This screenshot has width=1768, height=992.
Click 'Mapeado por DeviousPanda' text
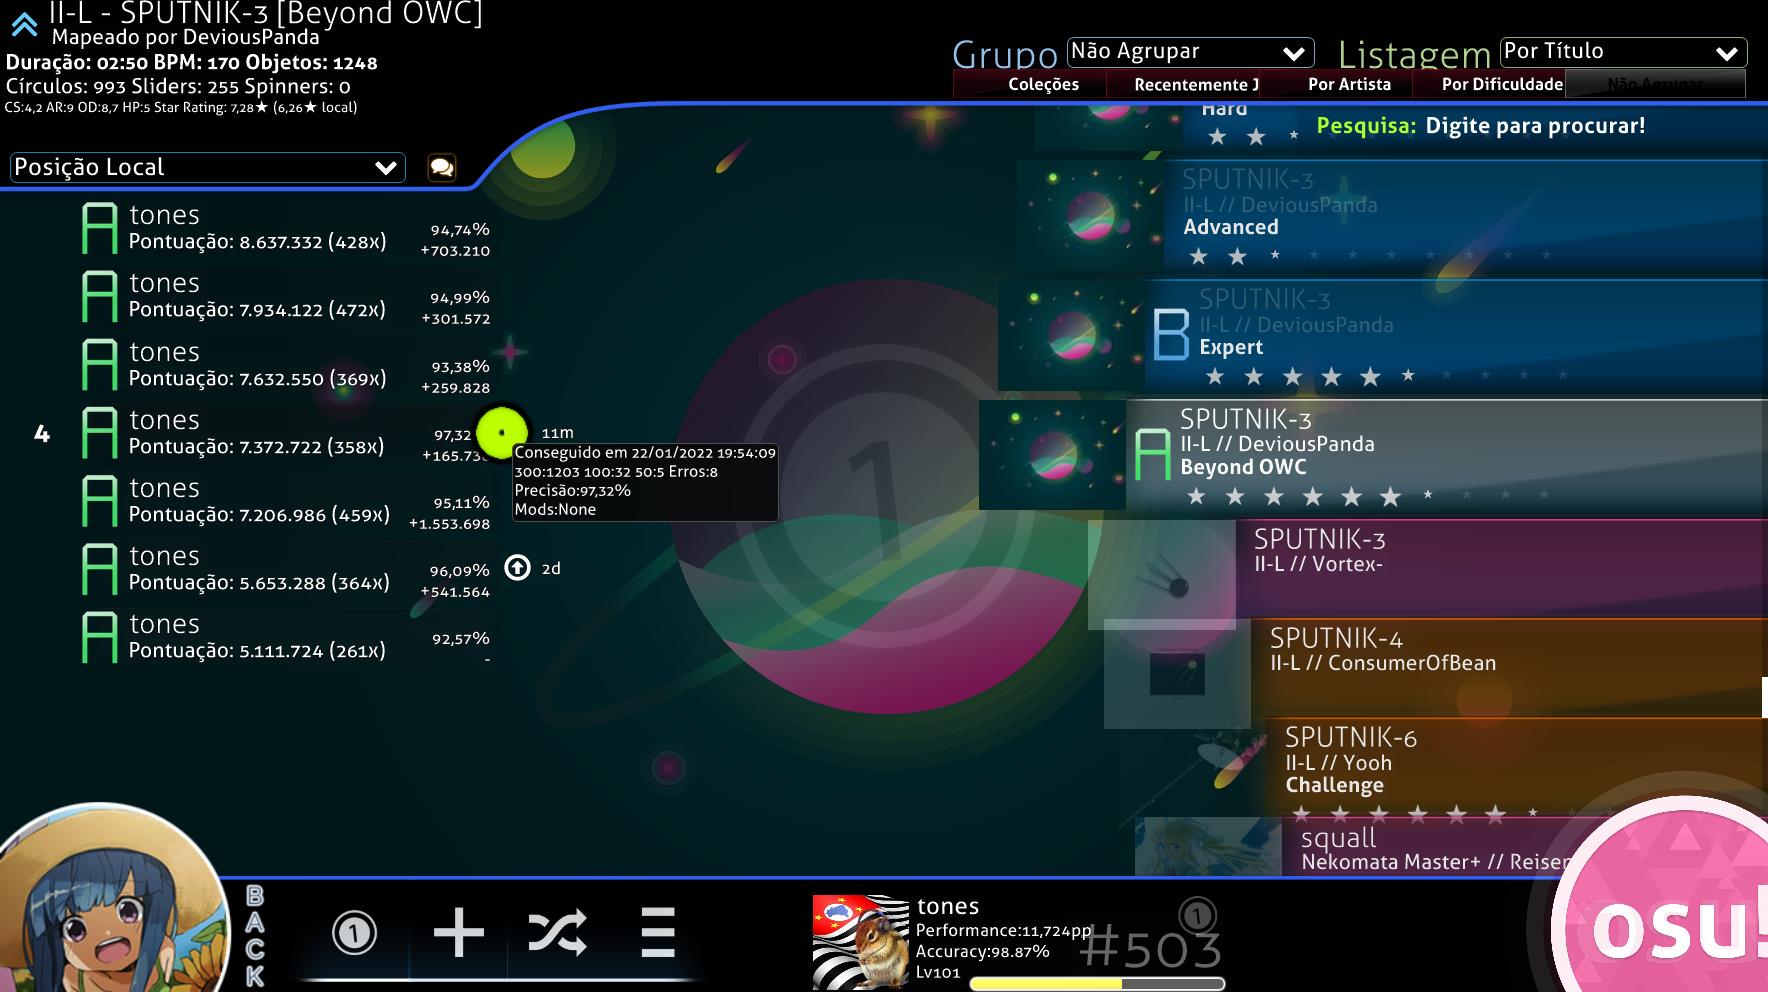click(186, 37)
